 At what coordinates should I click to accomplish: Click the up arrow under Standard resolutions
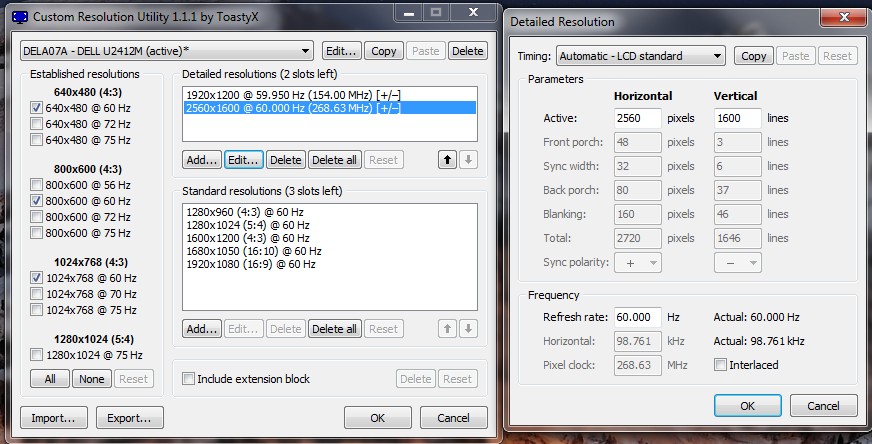click(447, 329)
